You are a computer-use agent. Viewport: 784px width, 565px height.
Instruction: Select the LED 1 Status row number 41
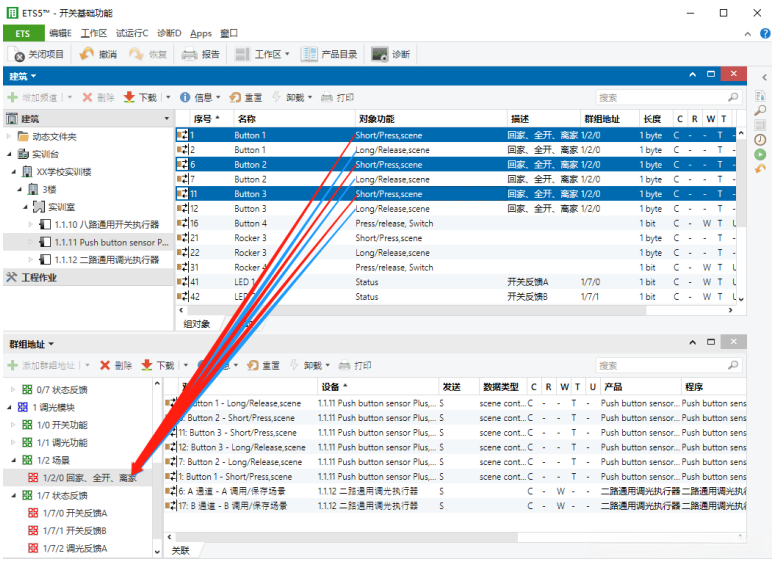click(x=455, y=282)
